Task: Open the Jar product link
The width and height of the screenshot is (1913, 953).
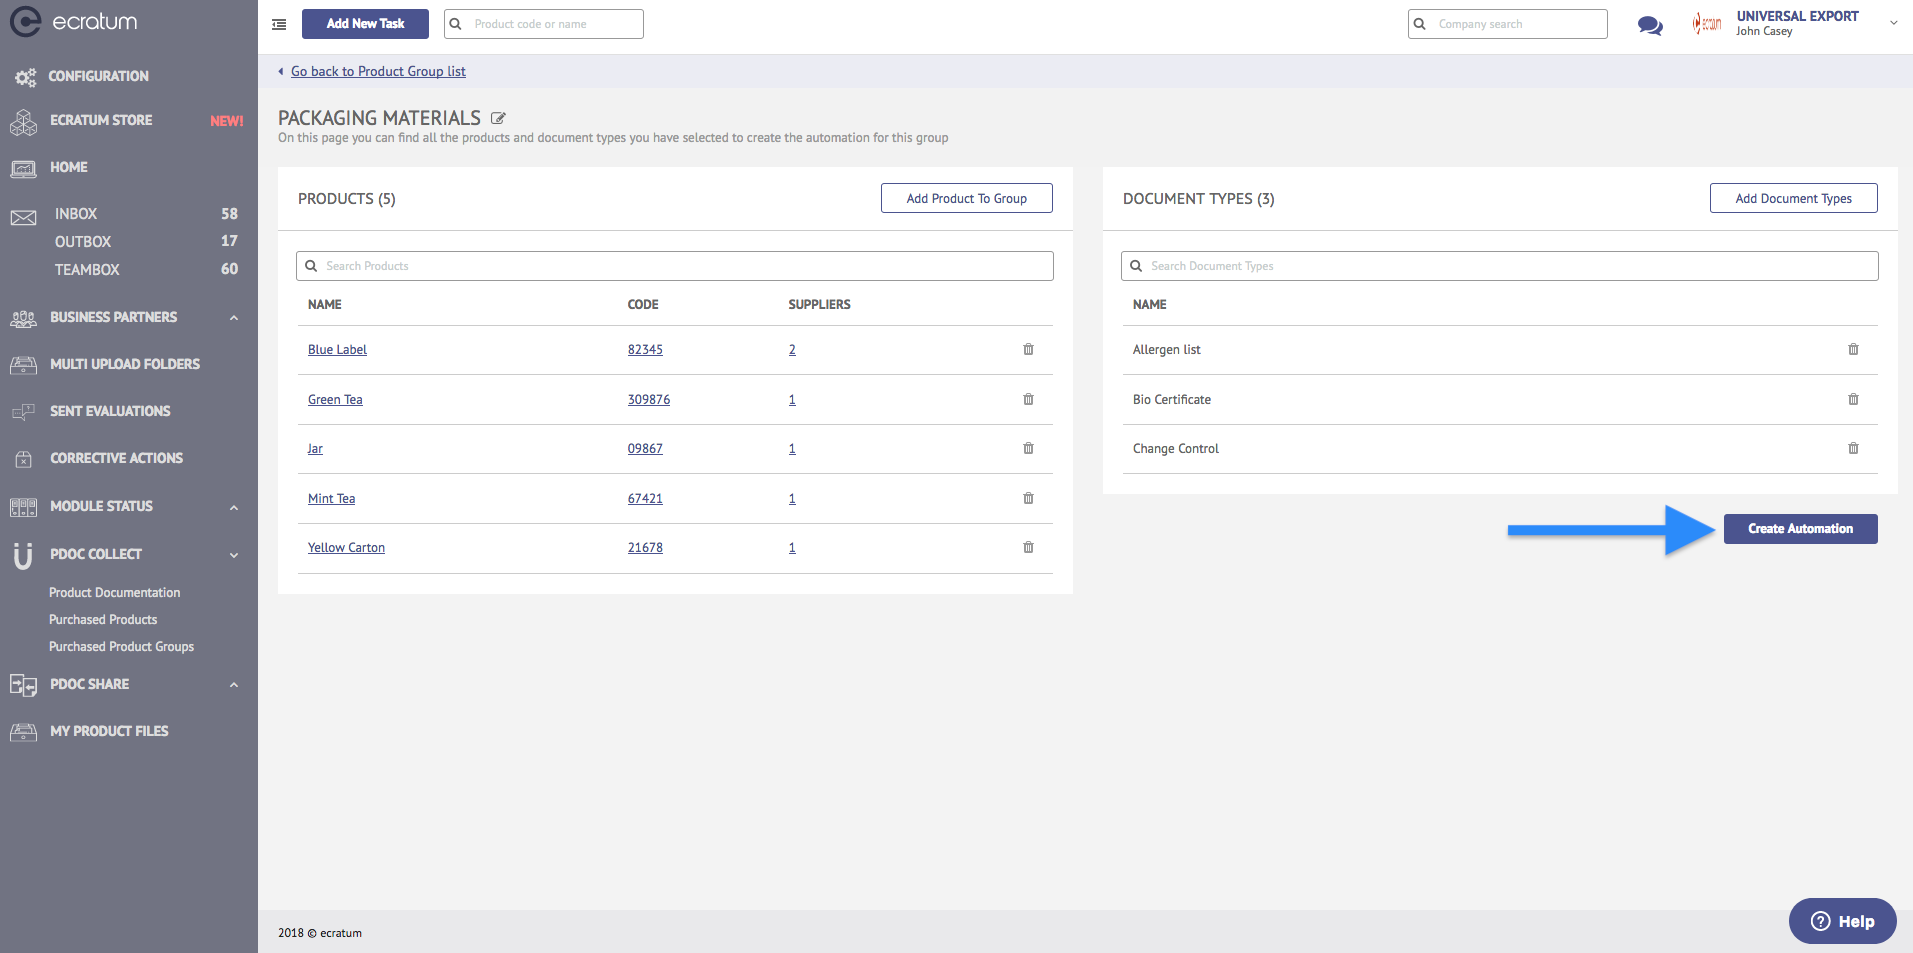Action: [315, 449]
